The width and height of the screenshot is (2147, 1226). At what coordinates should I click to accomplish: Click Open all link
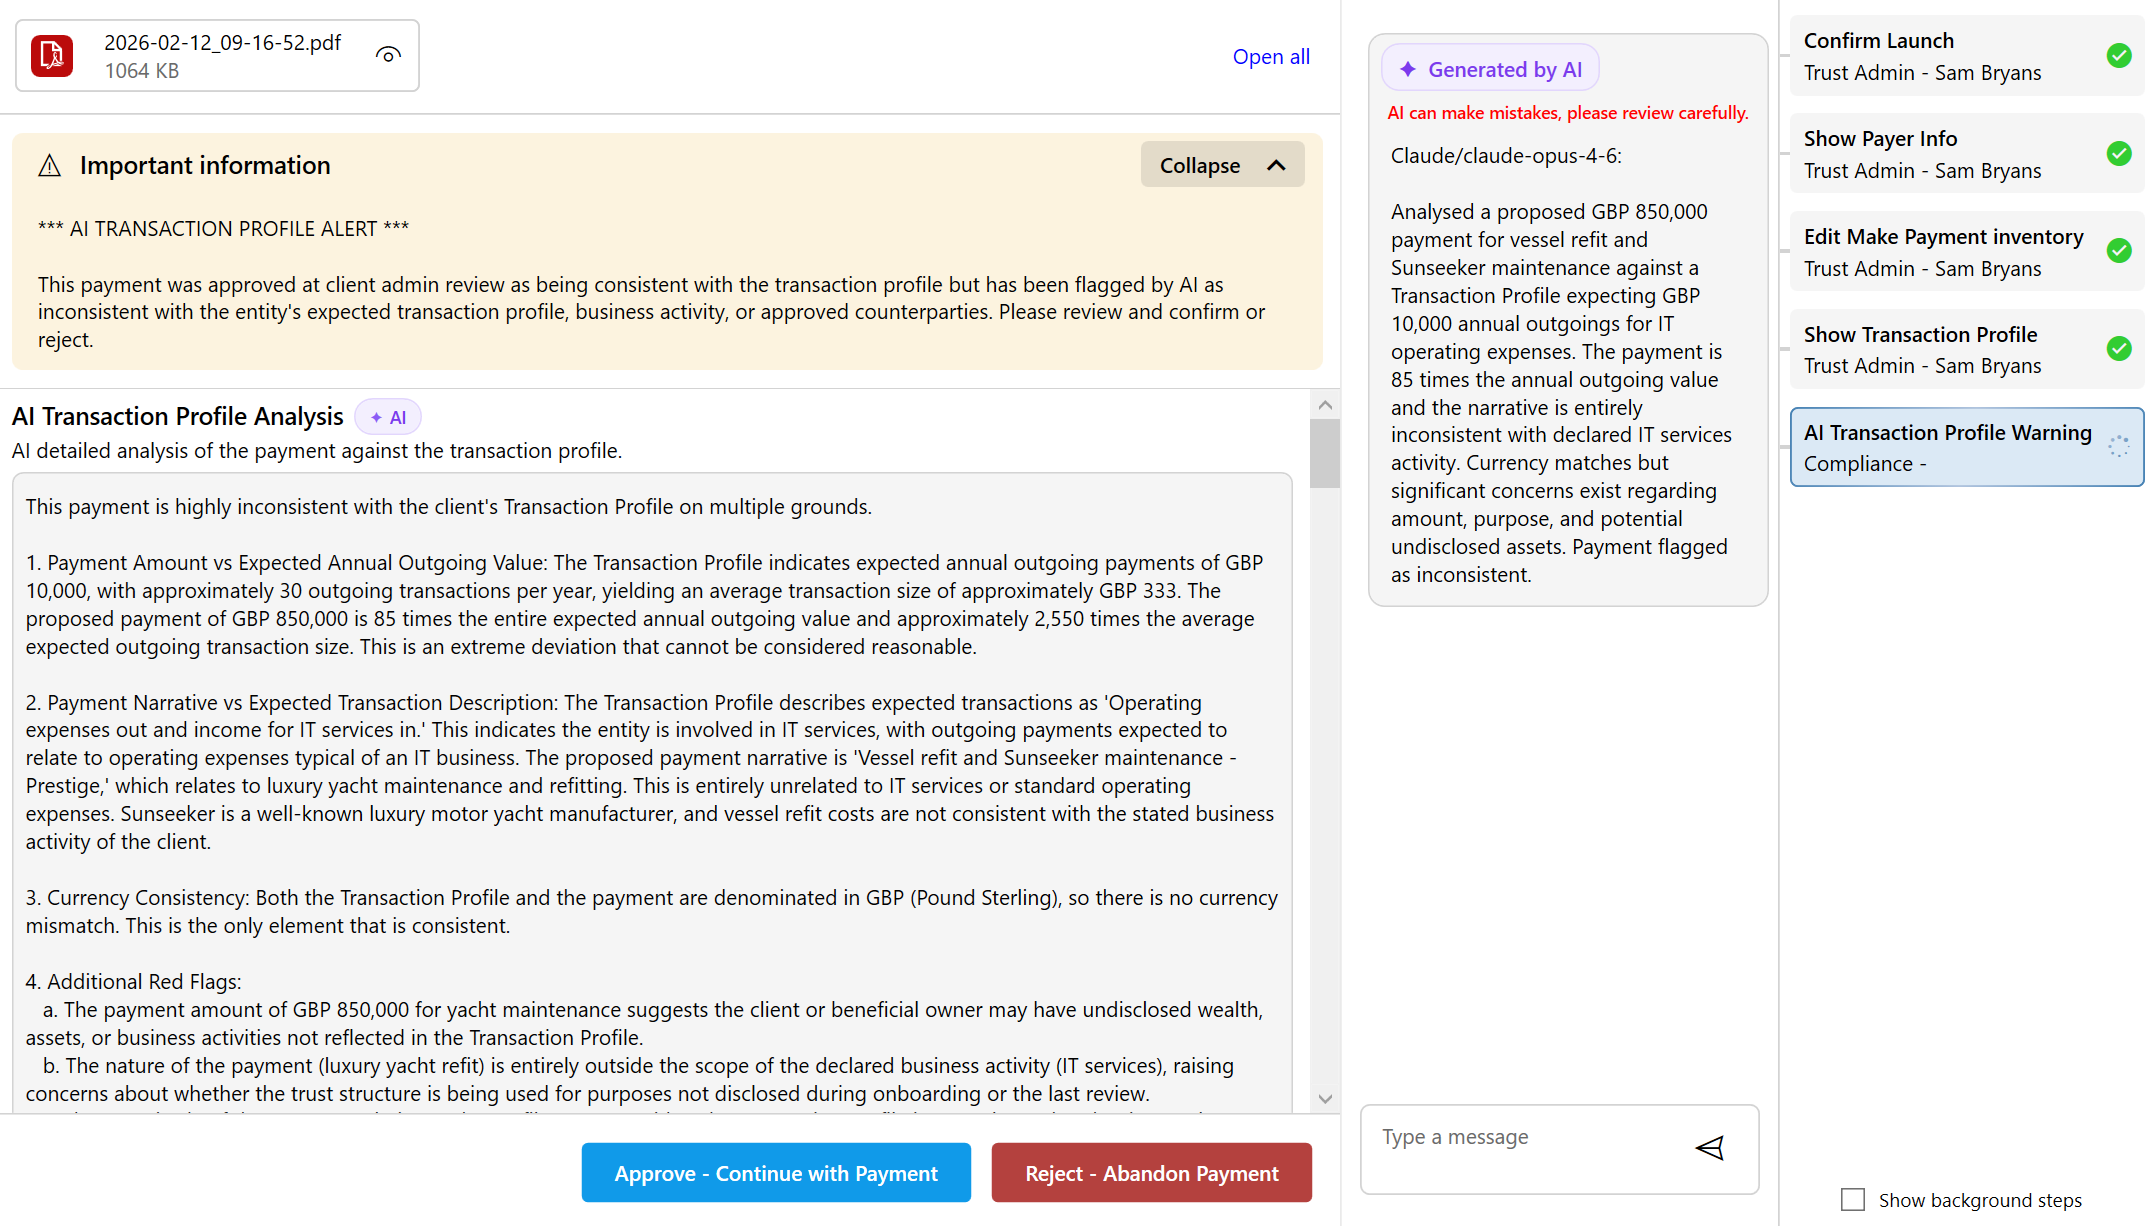click(x=1271, y=56)
